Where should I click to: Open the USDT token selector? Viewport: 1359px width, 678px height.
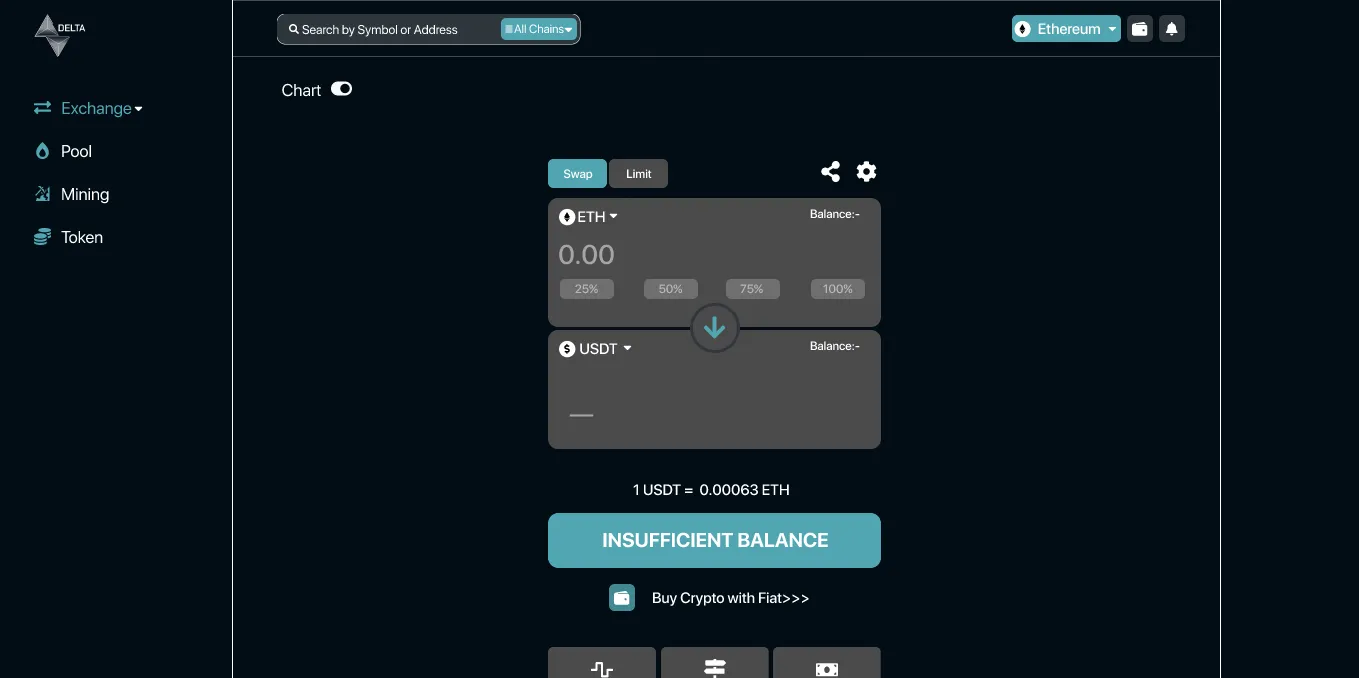pos(596,349)
